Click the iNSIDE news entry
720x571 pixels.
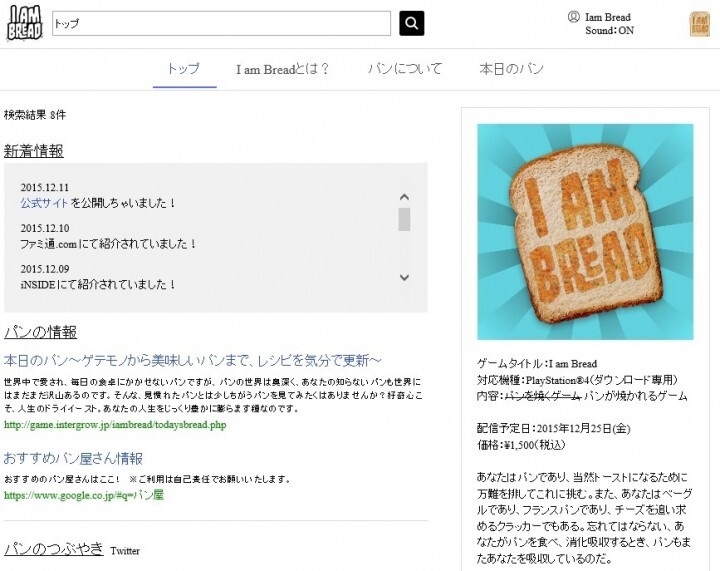(98, 285)
